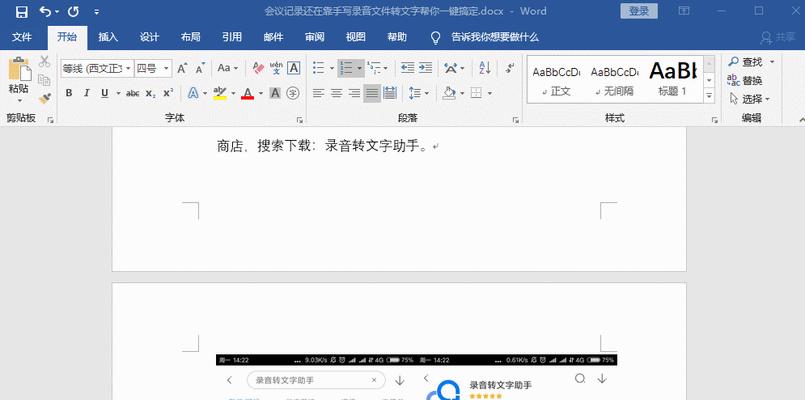
Task: Undo the last action
Action: click(46, 11)
